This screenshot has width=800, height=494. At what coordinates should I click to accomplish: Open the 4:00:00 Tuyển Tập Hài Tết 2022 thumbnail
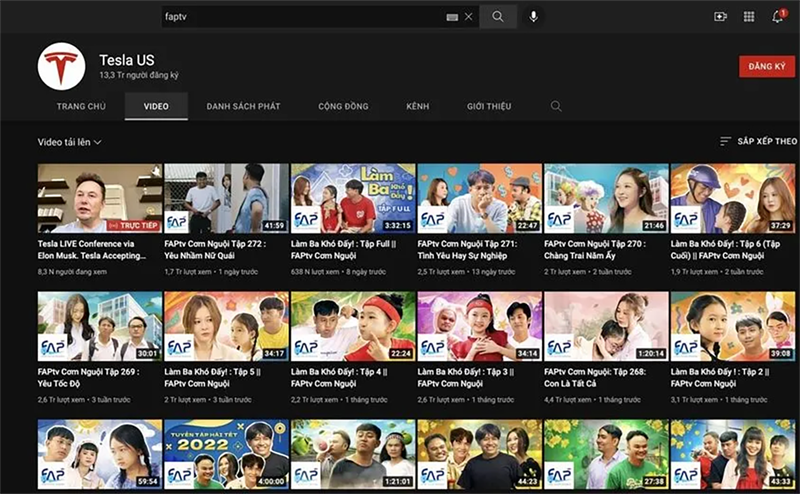pos(226,454)
